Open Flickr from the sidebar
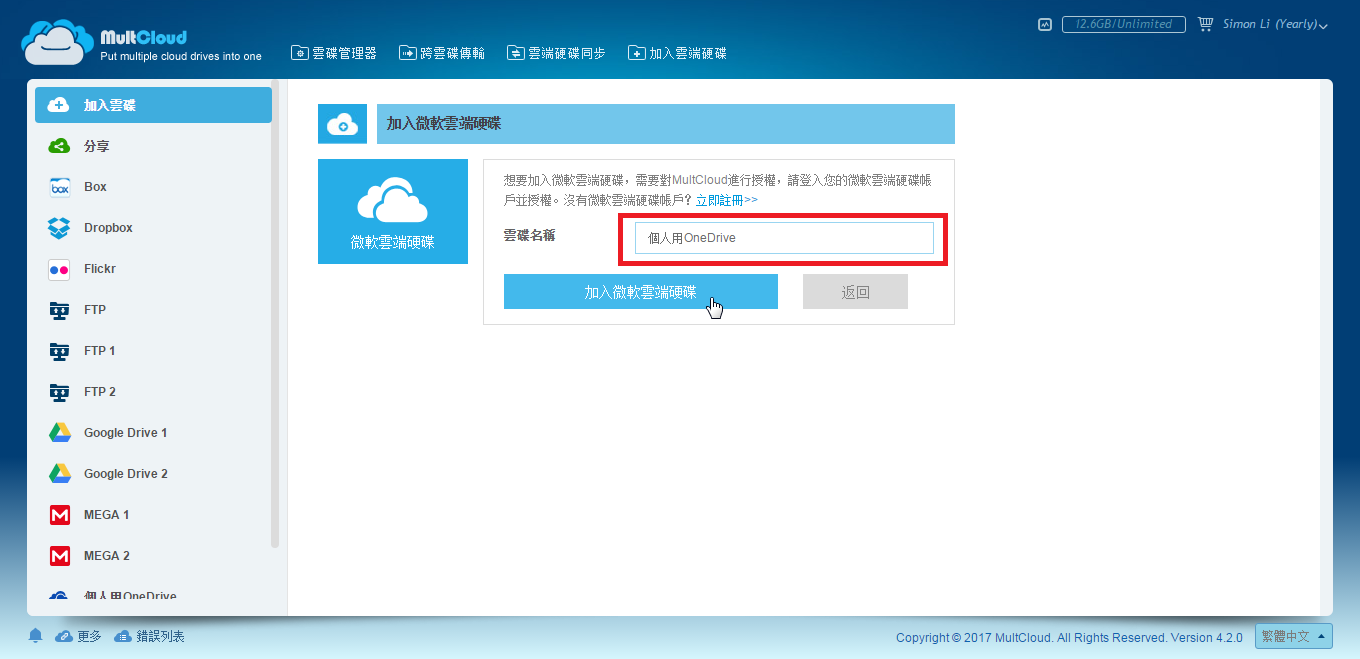 click(x=100, y=269)
